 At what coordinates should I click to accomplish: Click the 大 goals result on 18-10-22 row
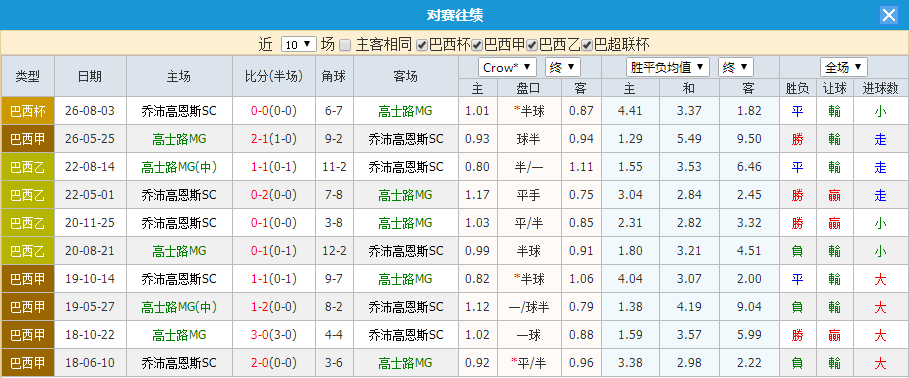(880, 335)
